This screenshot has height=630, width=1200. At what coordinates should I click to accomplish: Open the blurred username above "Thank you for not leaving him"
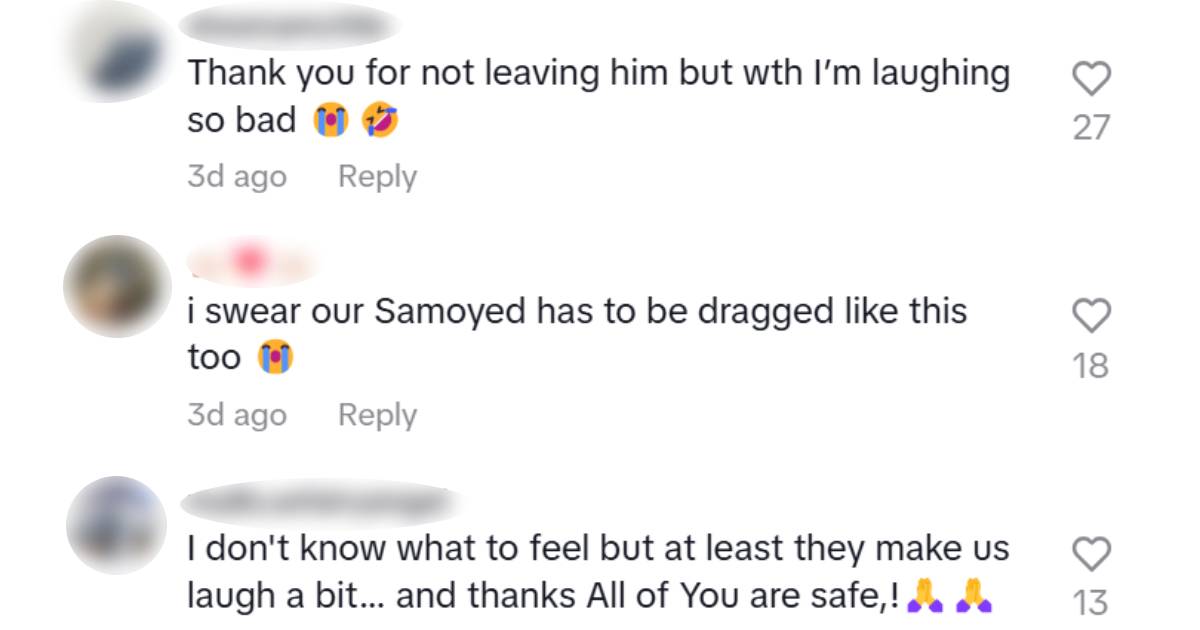coord(290,25)
